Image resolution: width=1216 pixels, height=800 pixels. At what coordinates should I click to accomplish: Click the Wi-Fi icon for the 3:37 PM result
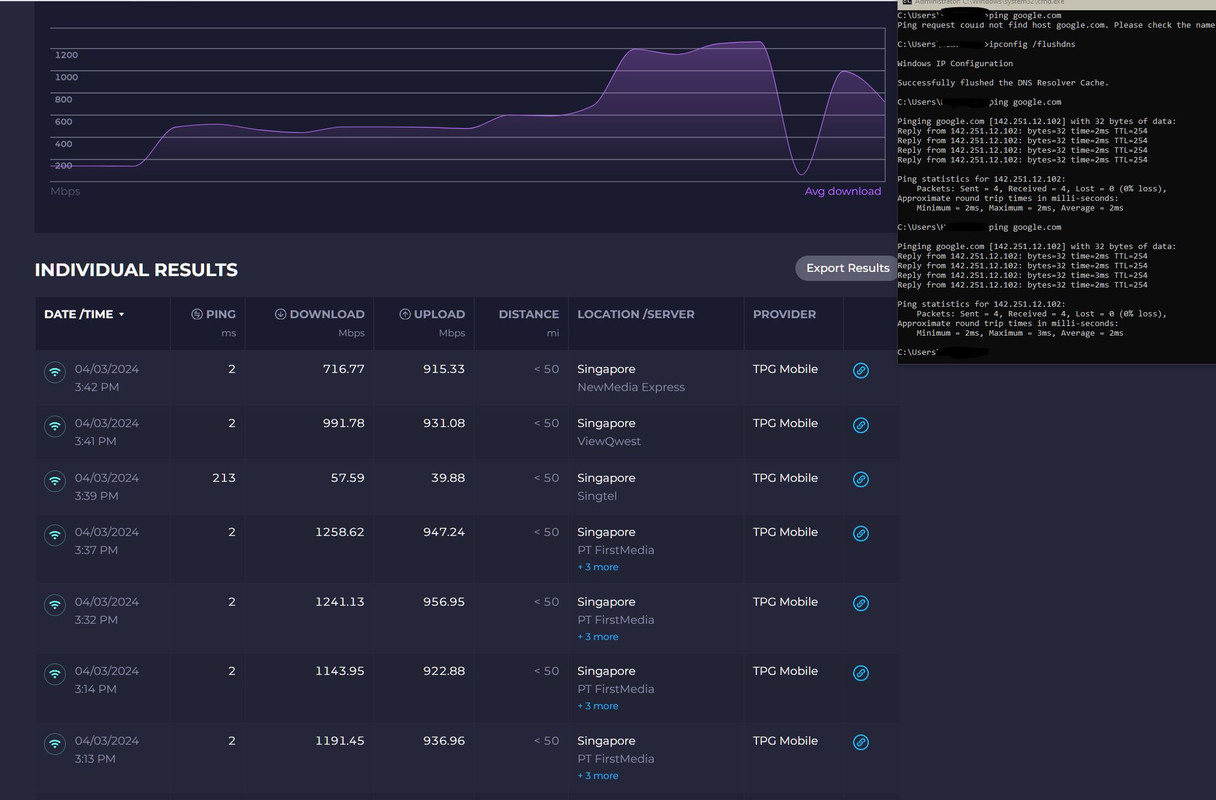click(x=55, y=535)
